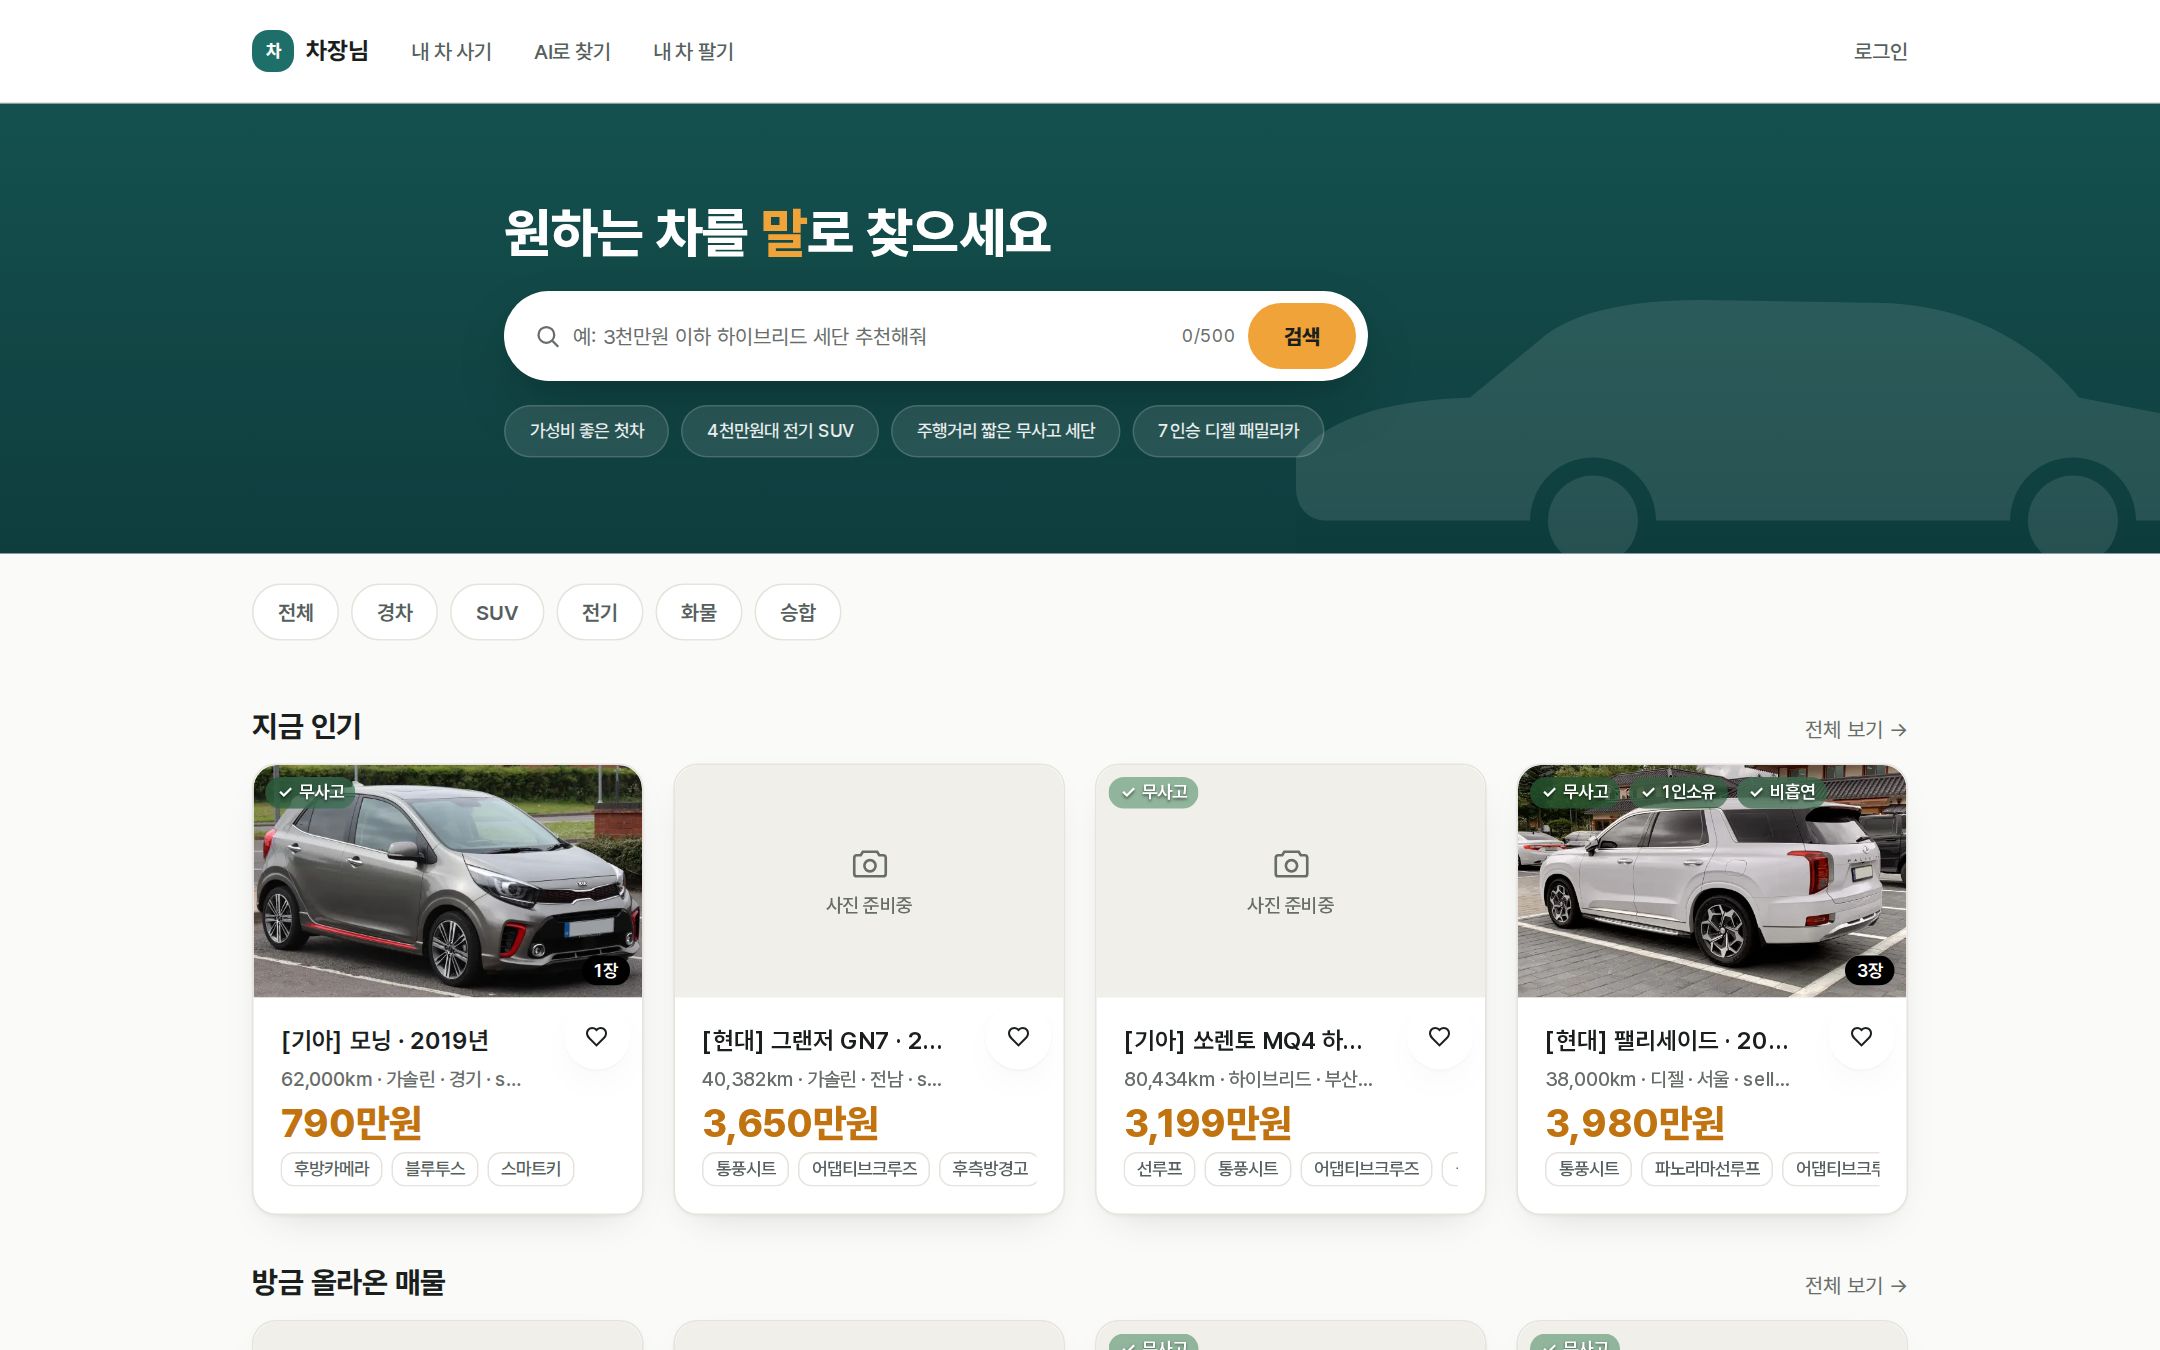
Task: Click the 파노라마선루프 tag
Action: [x=1707, y=1169]
